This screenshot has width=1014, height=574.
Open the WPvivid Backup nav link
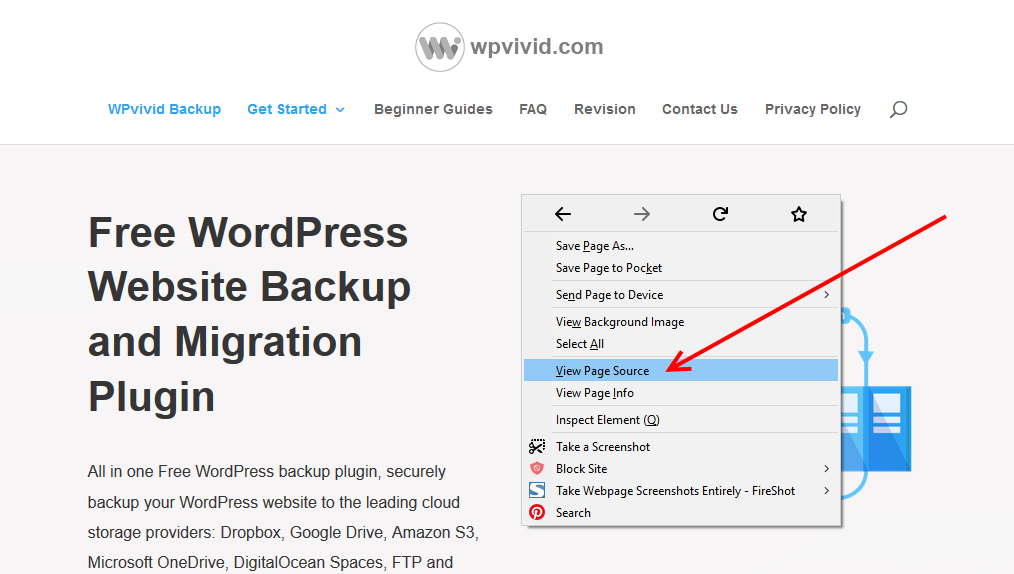pos(164,109)
